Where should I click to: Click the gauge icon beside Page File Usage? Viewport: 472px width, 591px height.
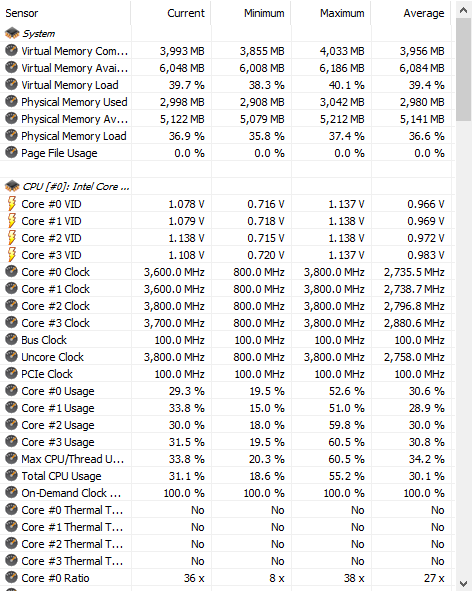point(12,153)
